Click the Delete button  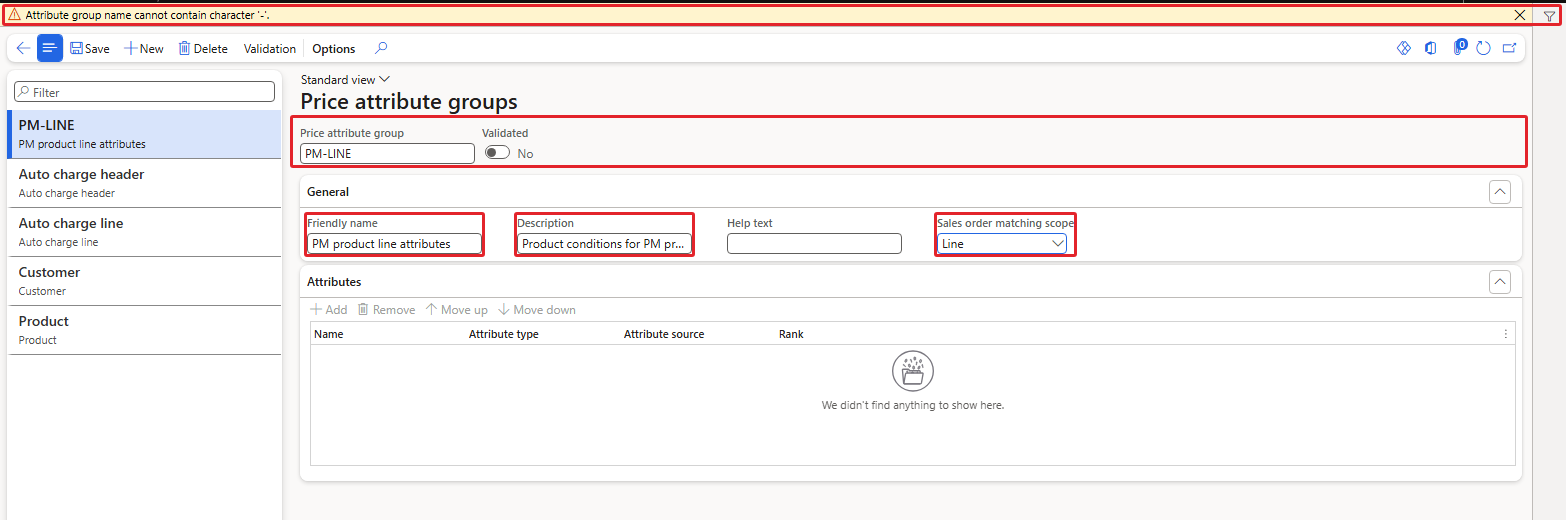coord(203,48)
